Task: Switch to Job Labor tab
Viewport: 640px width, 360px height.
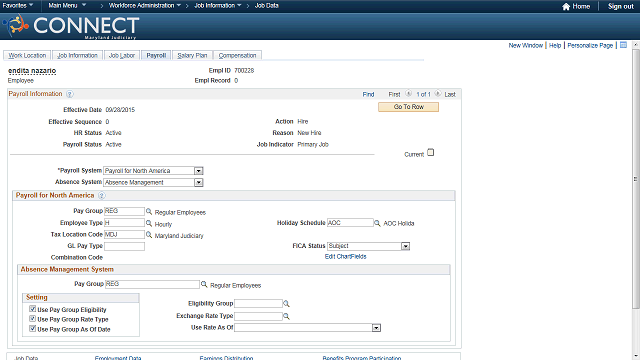Action: click(122, 56)
